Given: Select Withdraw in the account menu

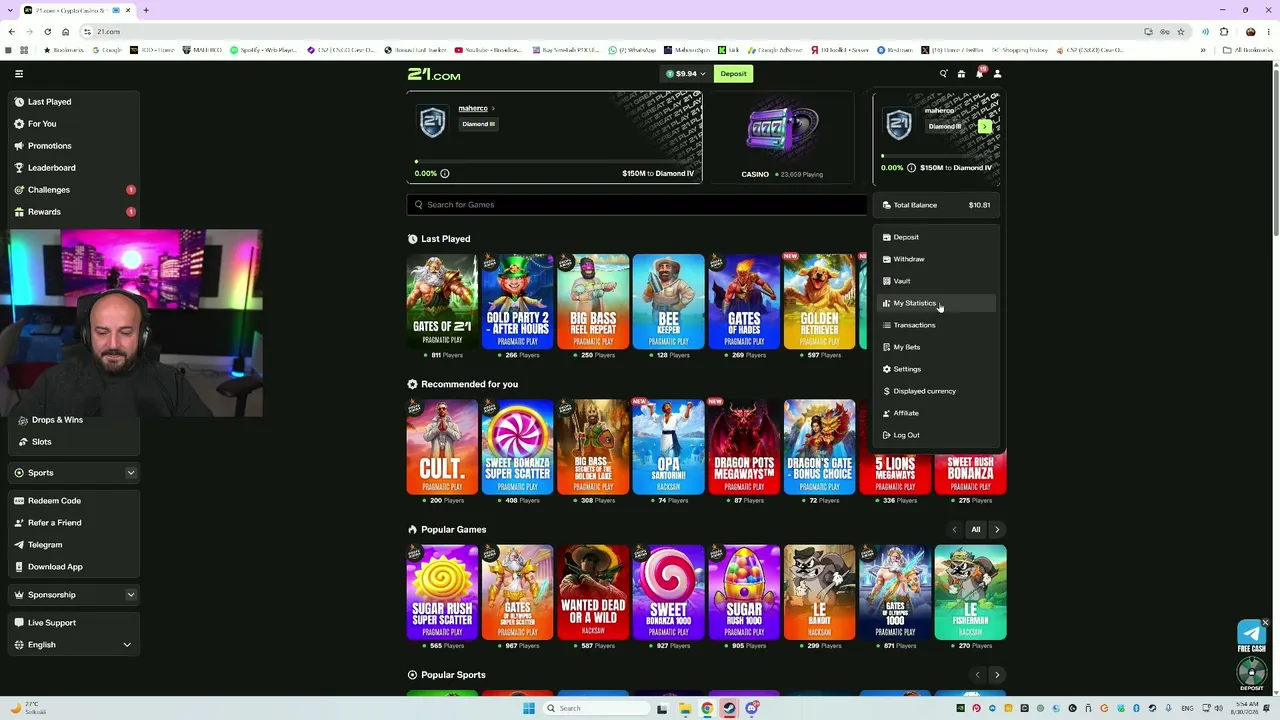Looking at the screenshot, I should pyautogui.click(x=937, y=259).
